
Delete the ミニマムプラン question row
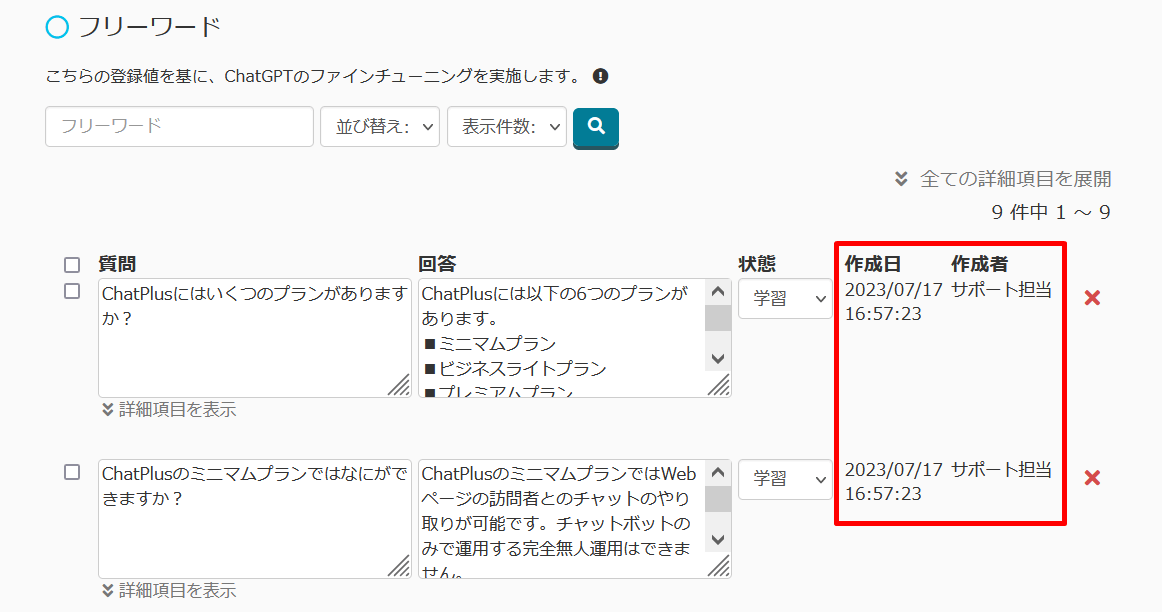(1092, 478)
